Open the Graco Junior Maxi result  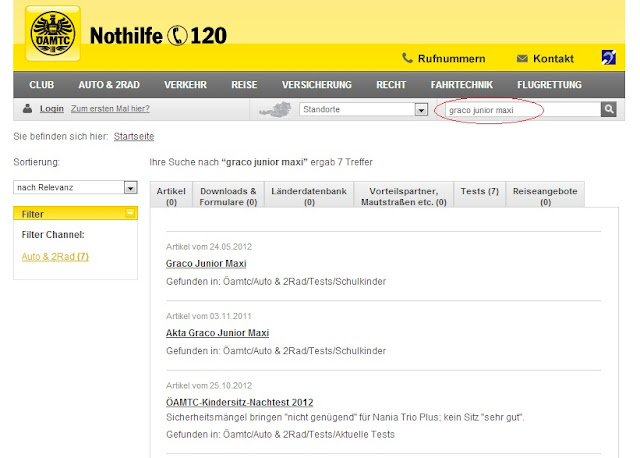click(206, 263)
